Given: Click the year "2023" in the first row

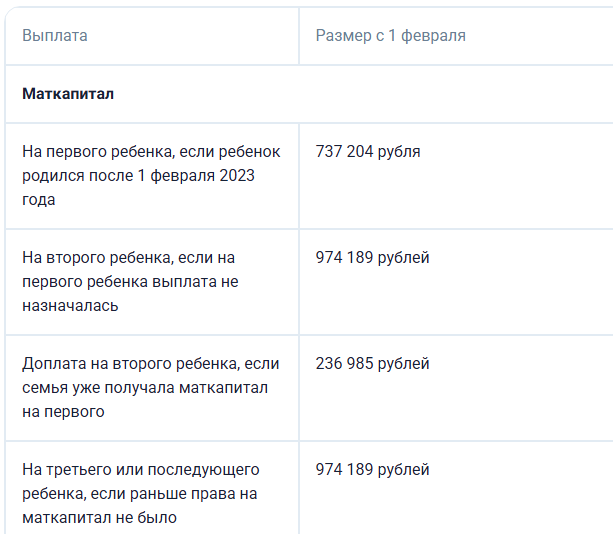Looking at the screenshot, I should [237, 176].
